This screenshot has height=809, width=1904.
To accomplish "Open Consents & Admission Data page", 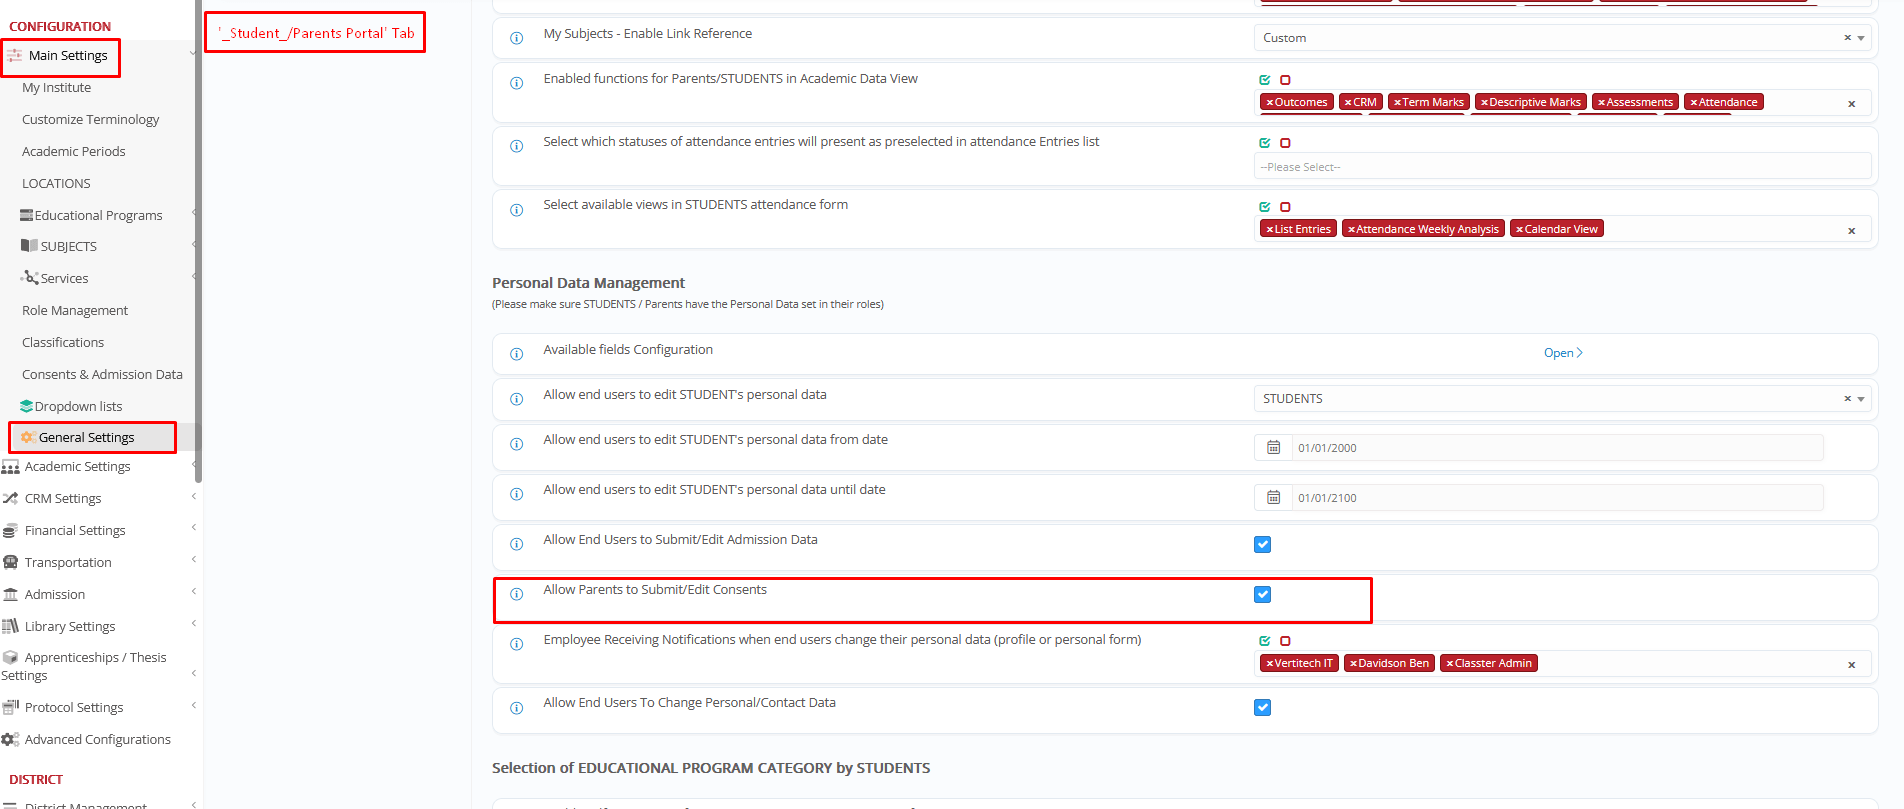I will click(102, 375).
